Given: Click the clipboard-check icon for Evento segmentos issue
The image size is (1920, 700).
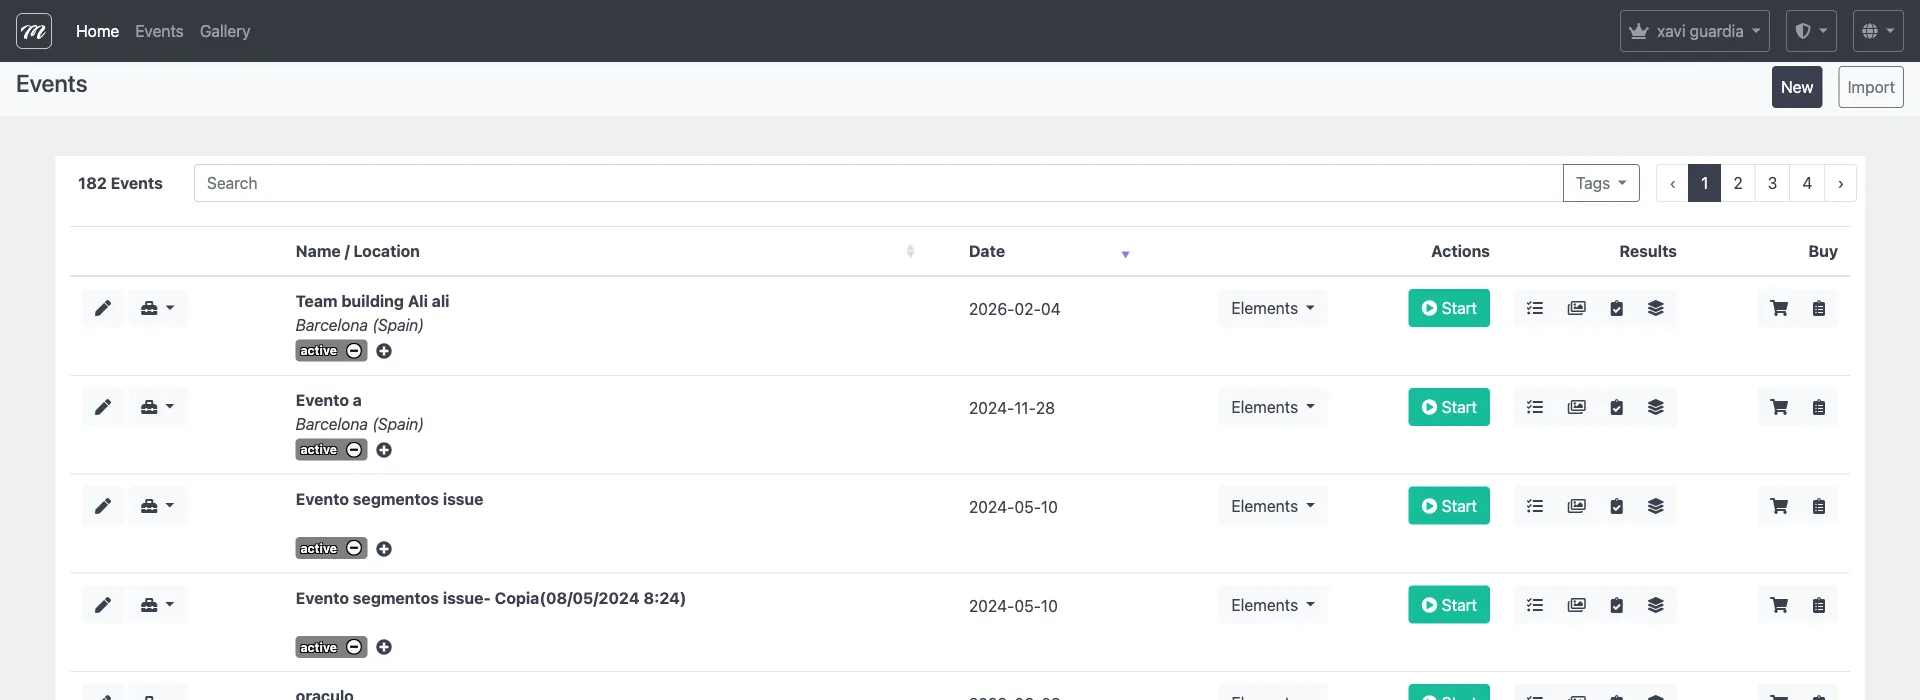Looking at the screenshot, I should click(1616, 506).
